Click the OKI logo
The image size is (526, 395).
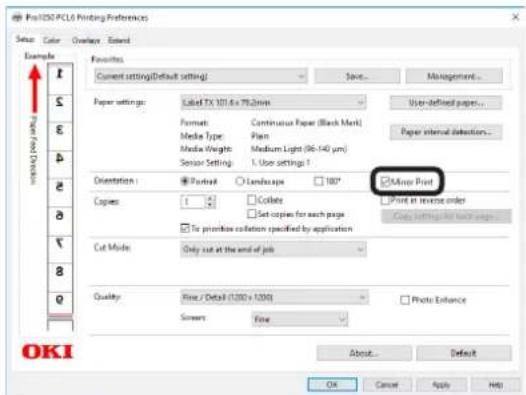click(47, 352)
